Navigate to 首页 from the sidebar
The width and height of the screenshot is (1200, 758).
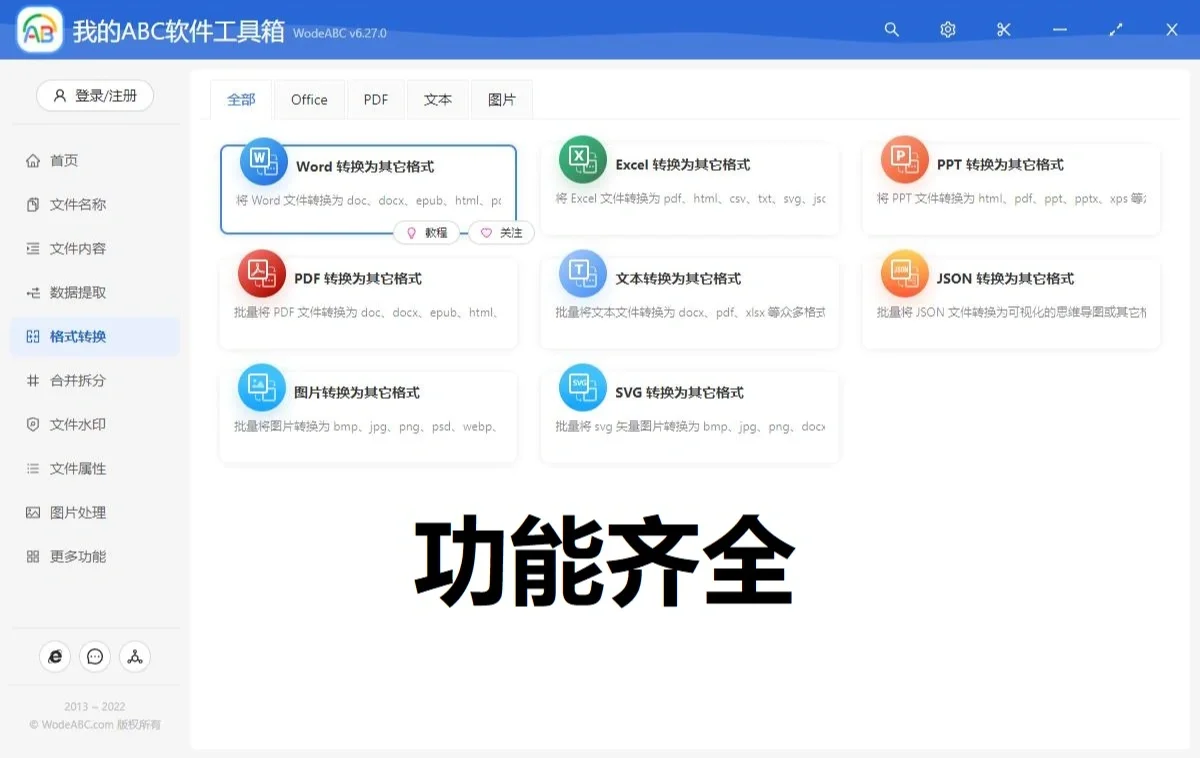coord(95,160)
